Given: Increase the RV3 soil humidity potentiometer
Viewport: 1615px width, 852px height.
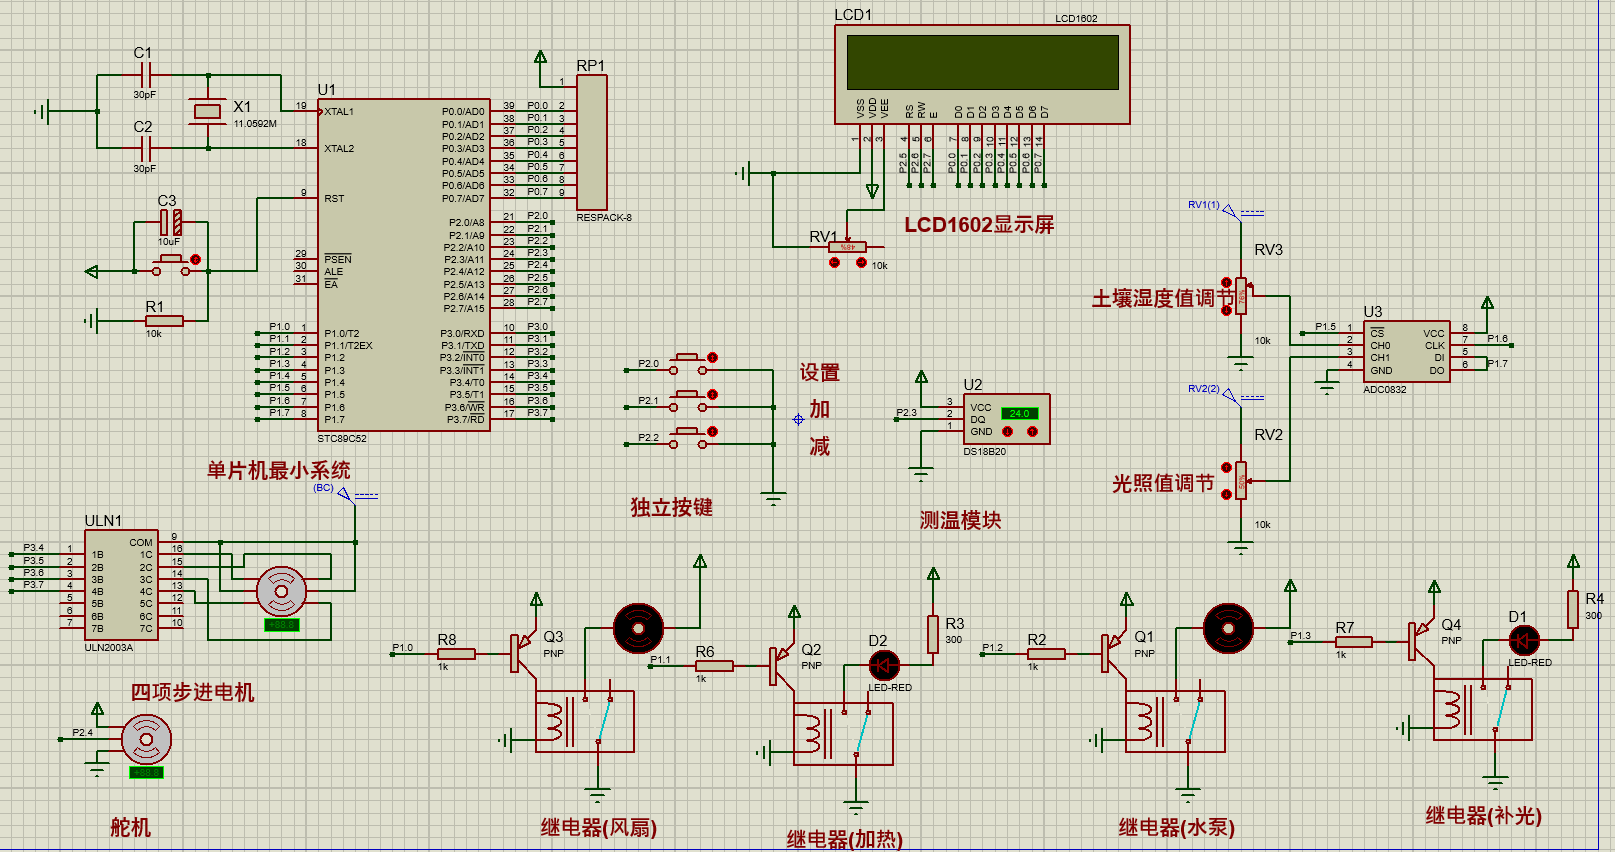Looking at the screenshot, I should (1227, 283).
